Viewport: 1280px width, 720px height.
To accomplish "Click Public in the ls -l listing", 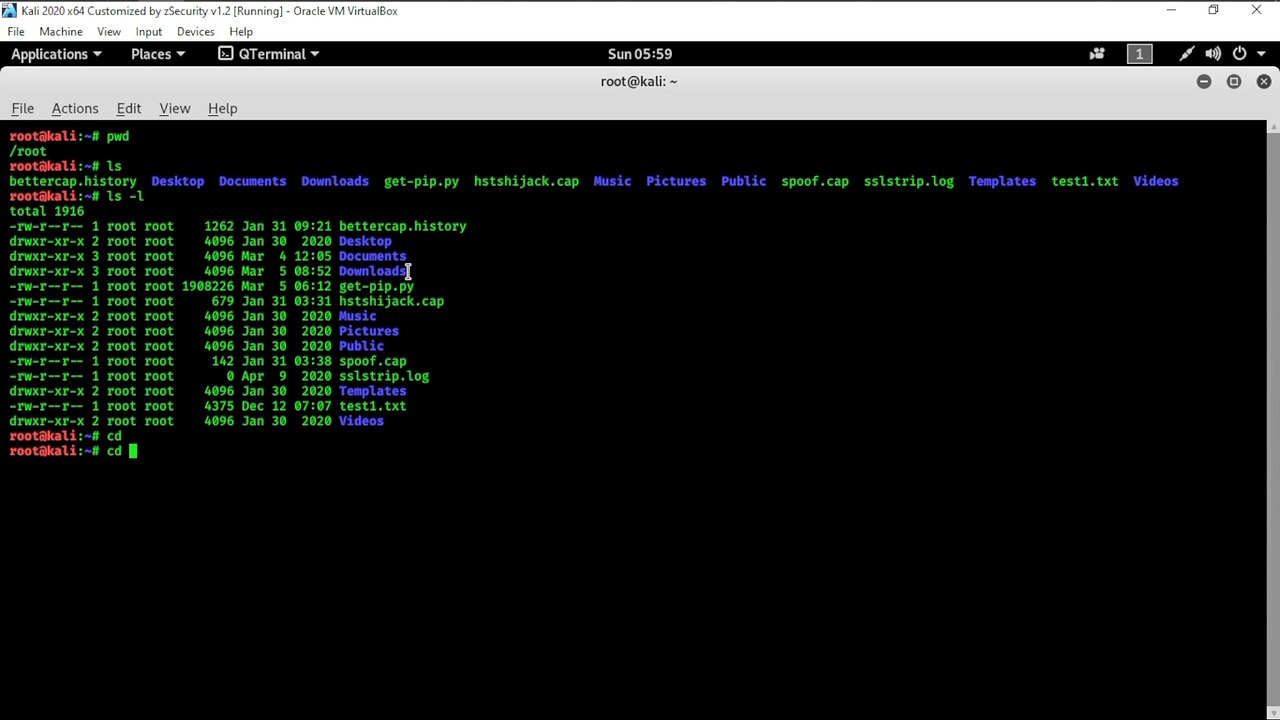I will [x=361, y=346].
